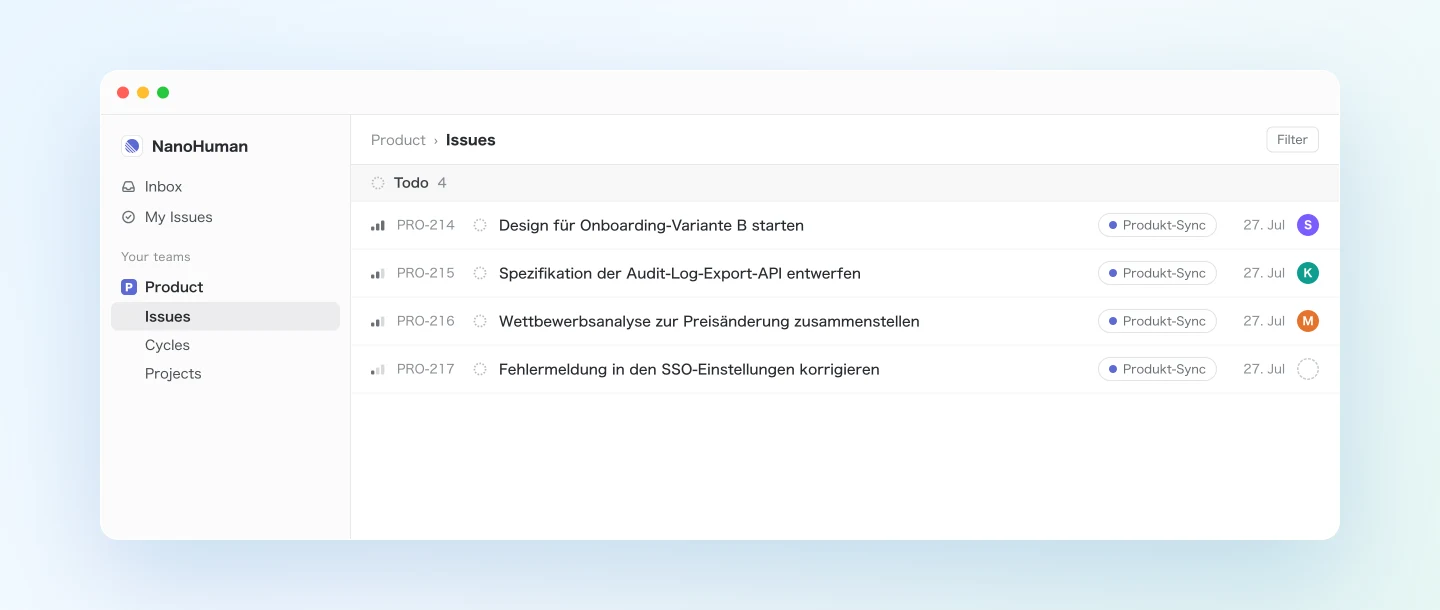Open issue Spezifikation der Audit-Log-Export-API entwerfen
Viewport: 1440px width, 610px height.
680,273
